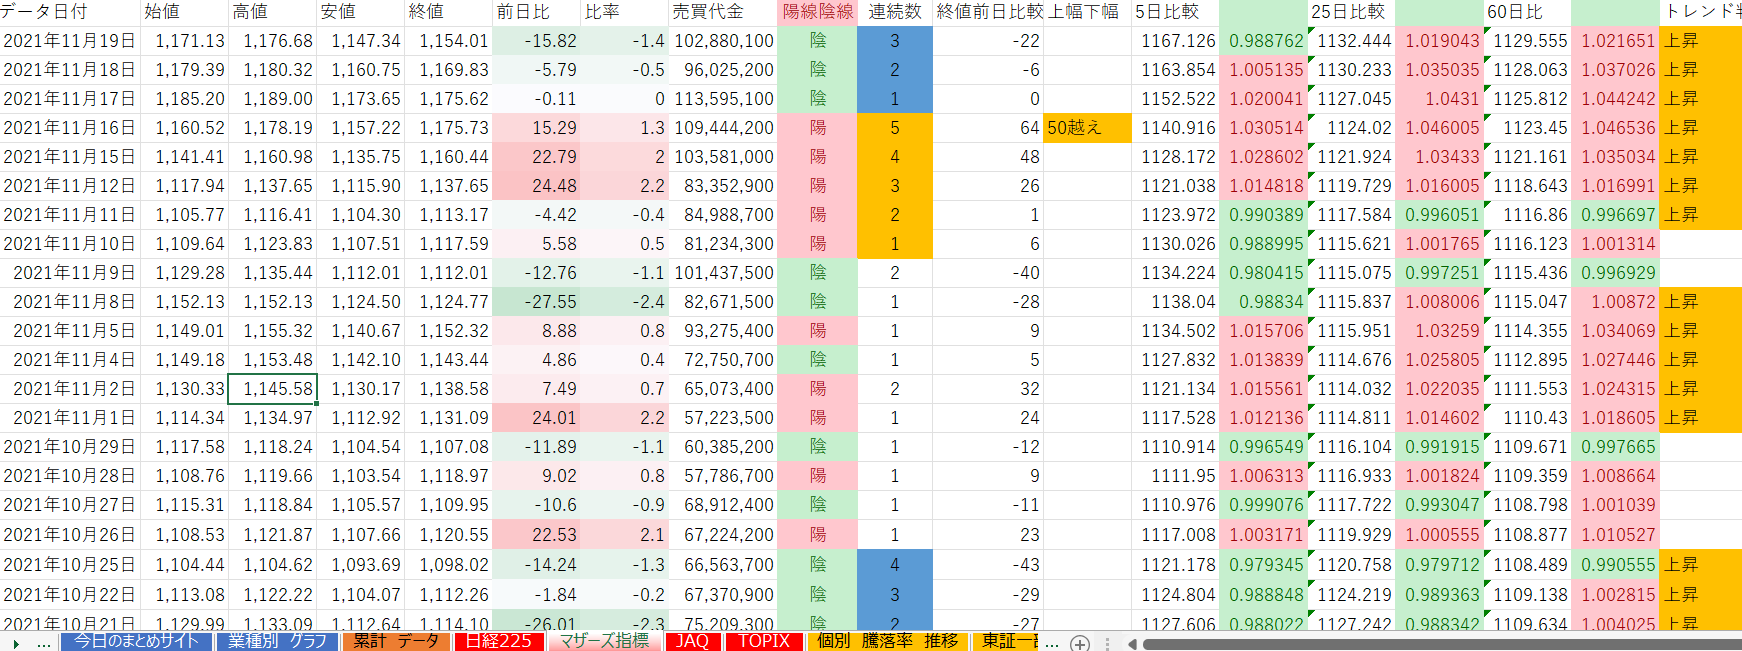Switch to the JAQ sheet tab
The height and width of the screenshot is (651, 1742).
point(692,642)
